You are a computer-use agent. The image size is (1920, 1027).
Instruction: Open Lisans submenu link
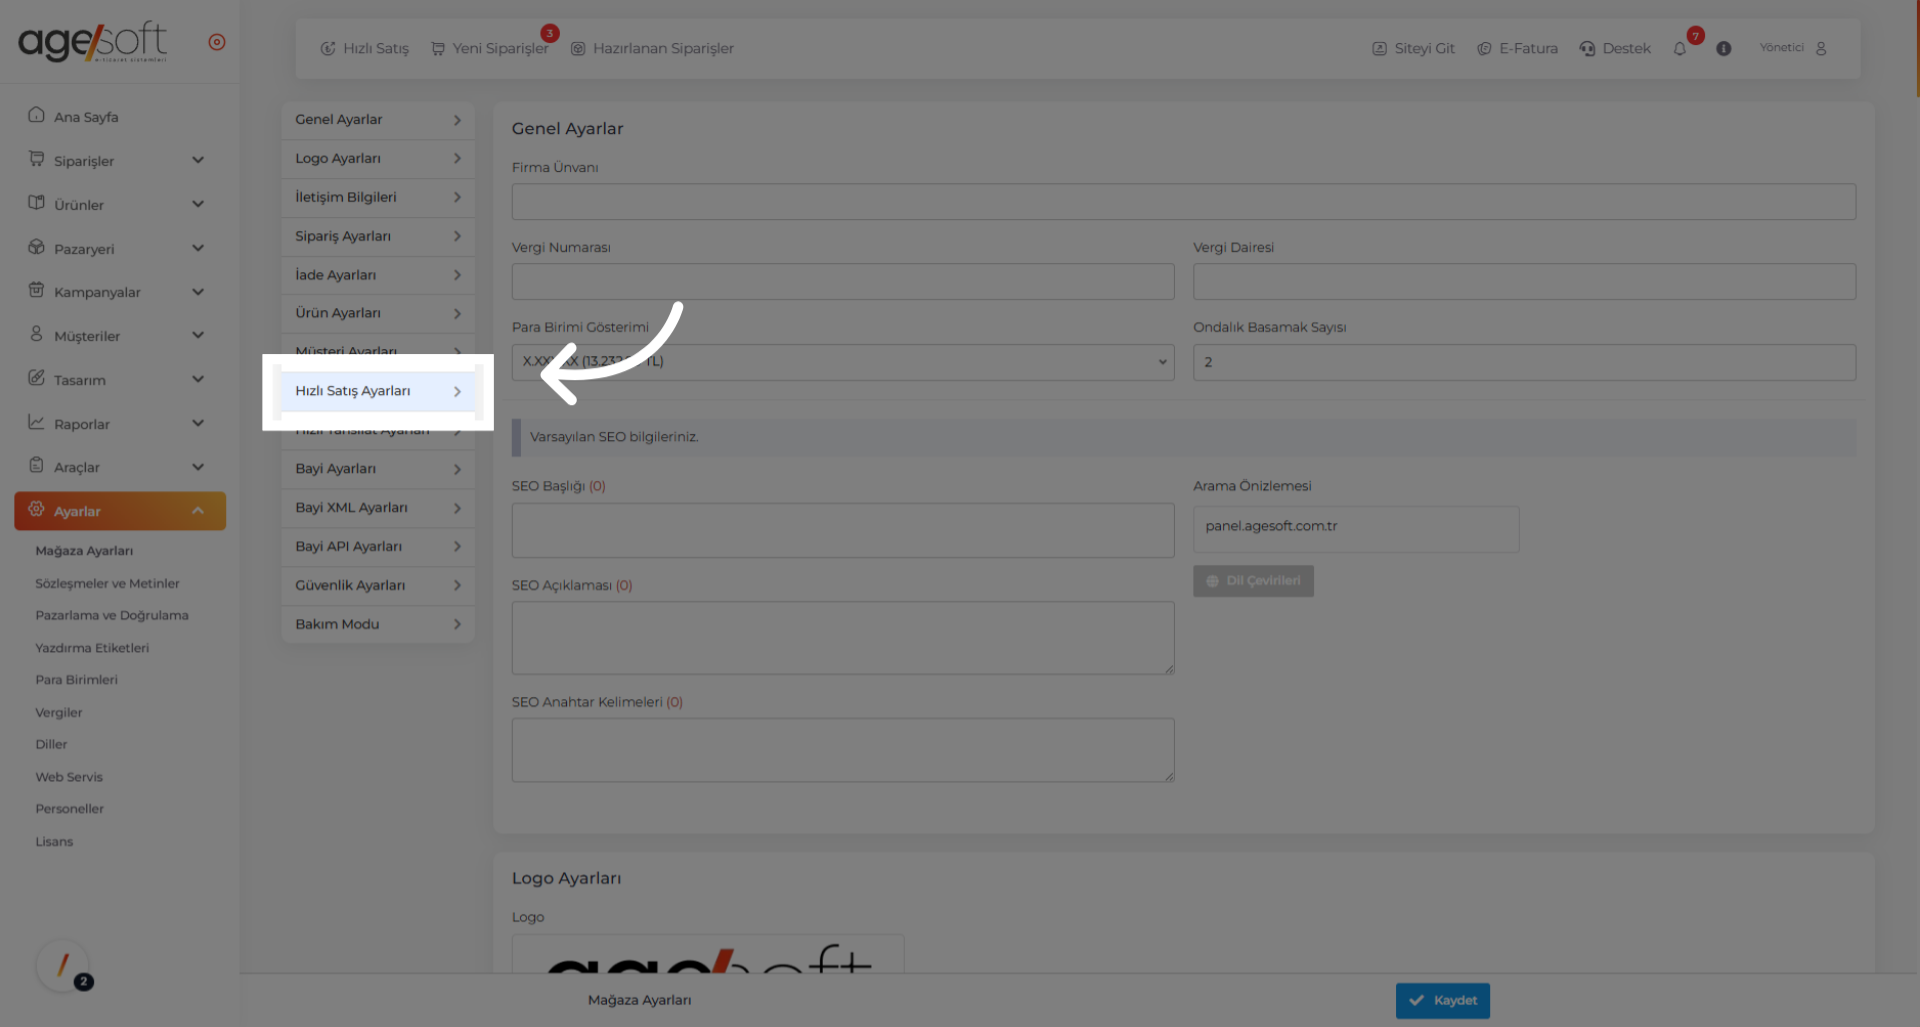(x=54, y=842)
